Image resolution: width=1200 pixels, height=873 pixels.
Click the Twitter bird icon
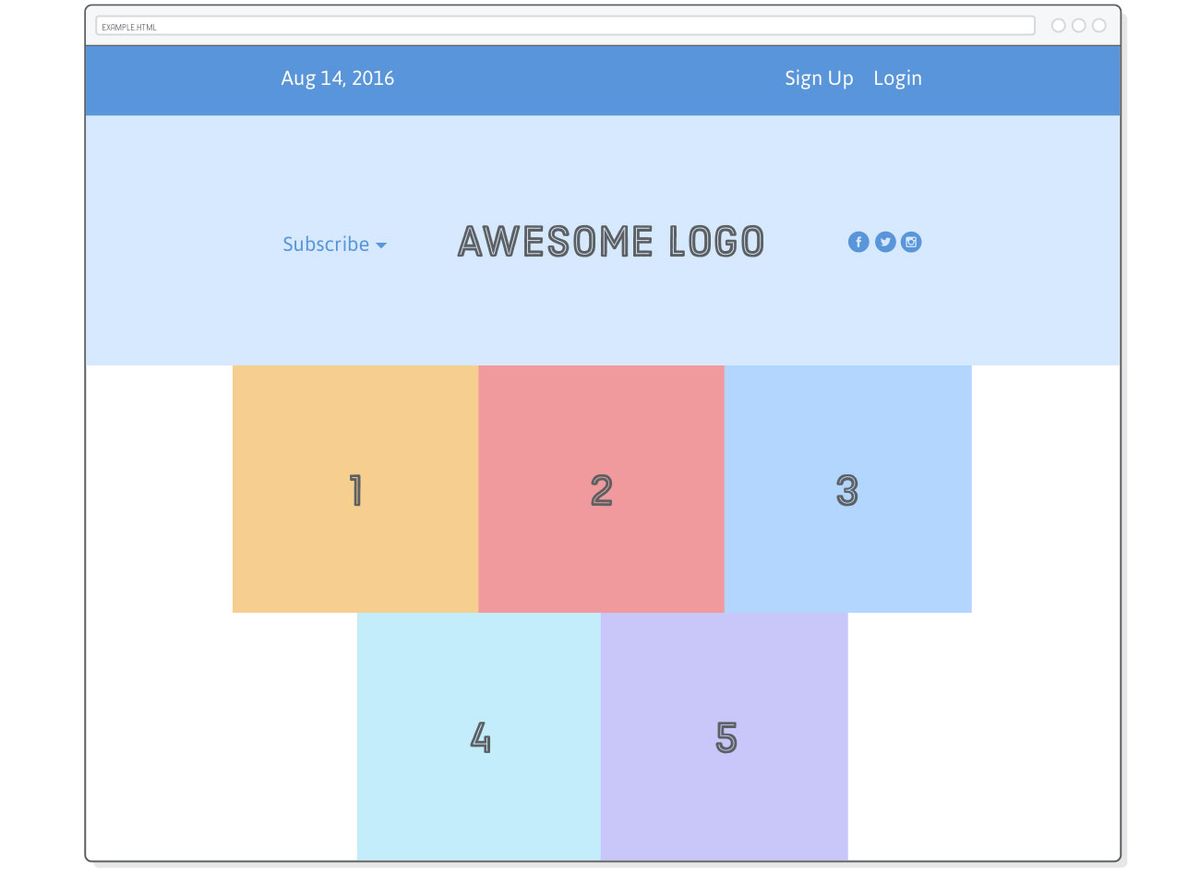[x=885, y=242]
